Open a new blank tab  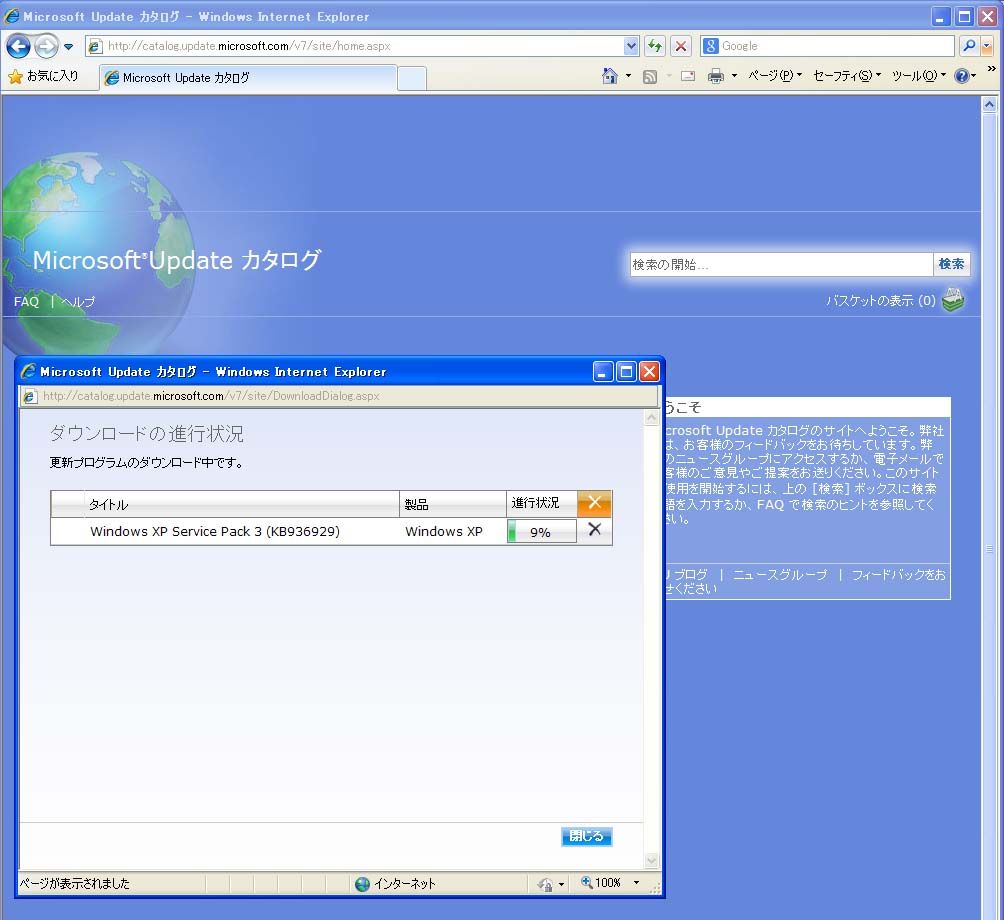coord(412,78)
